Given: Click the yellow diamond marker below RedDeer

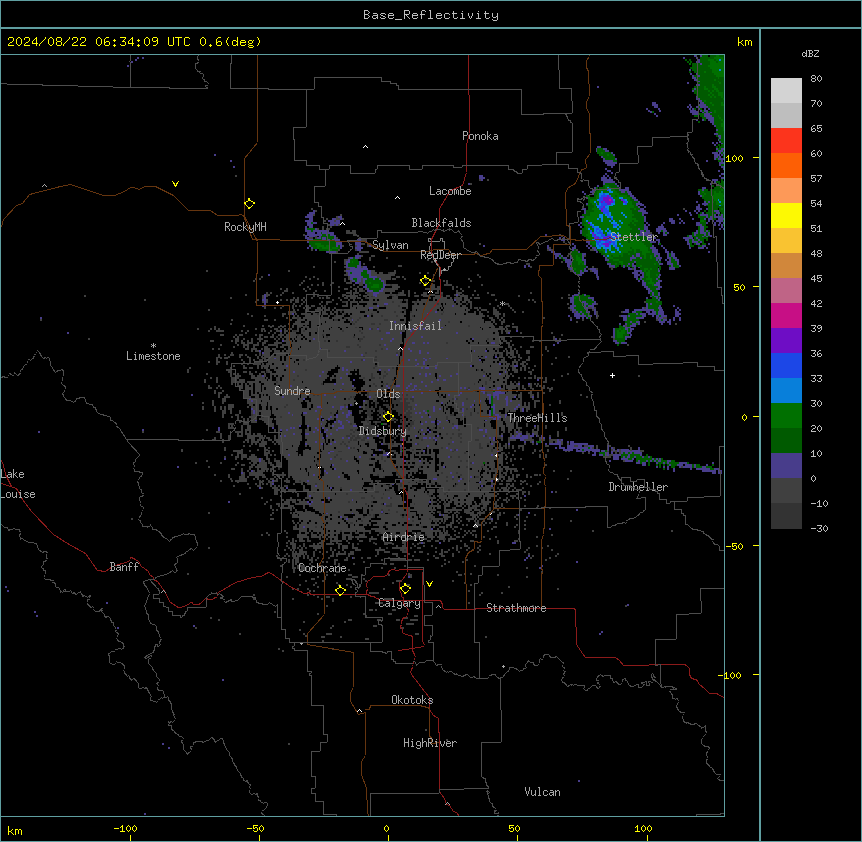Looking at the screenshot, I should tap(425, 281).
